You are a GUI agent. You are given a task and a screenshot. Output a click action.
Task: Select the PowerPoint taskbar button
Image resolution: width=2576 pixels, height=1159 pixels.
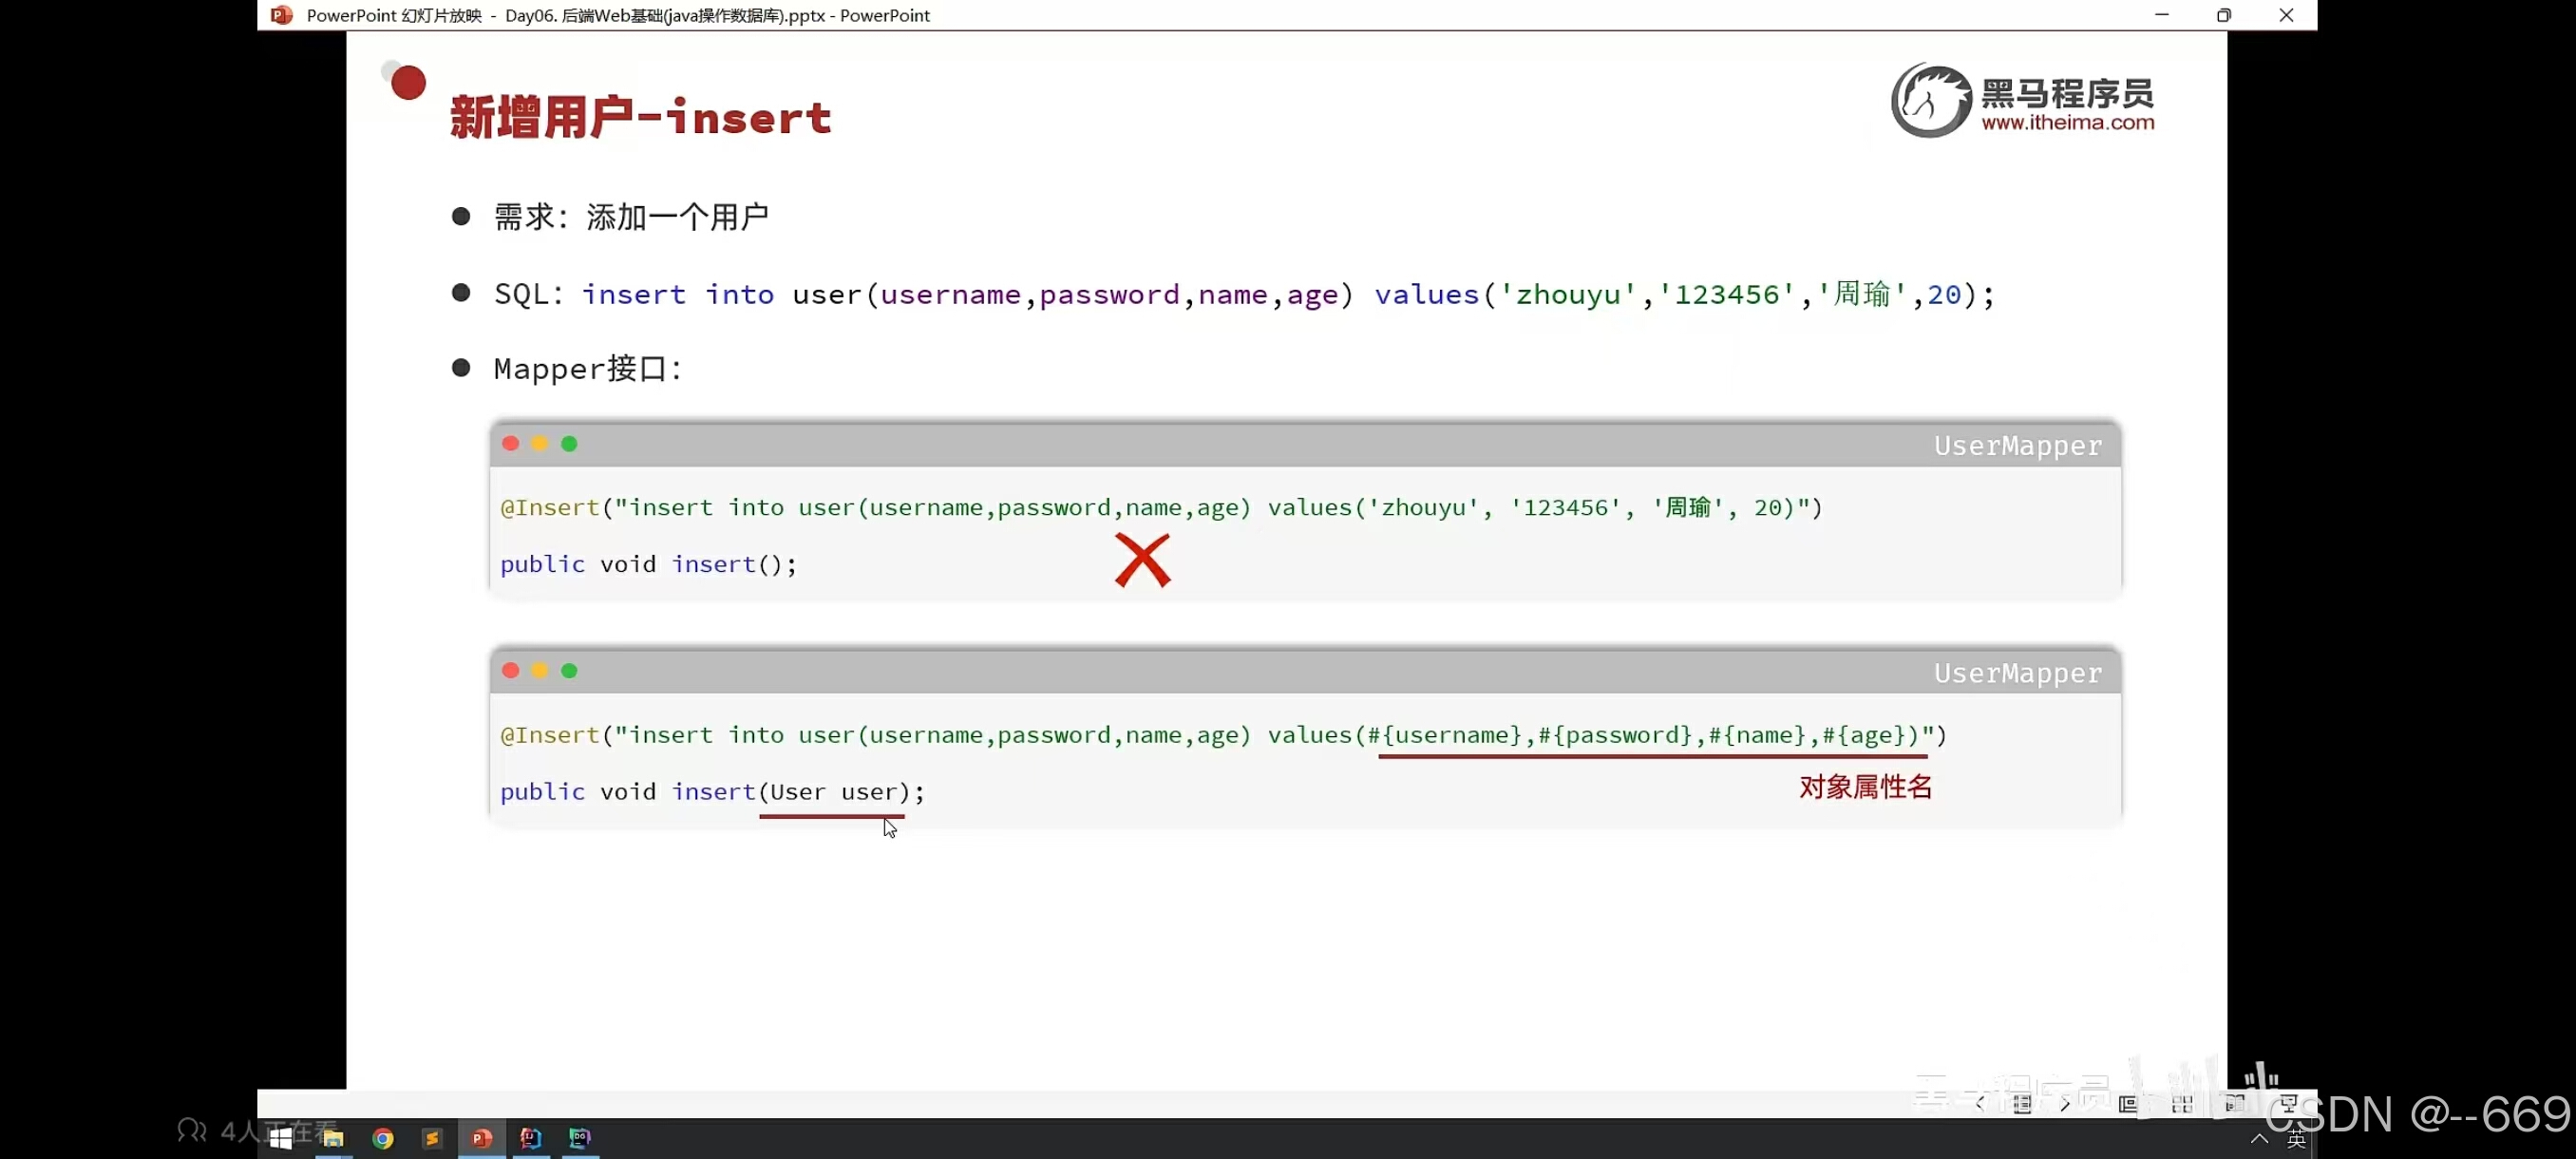coord(482,1138)
